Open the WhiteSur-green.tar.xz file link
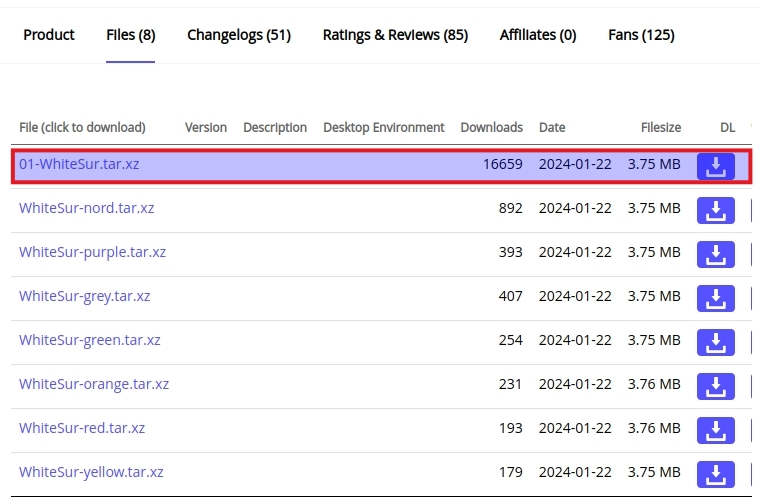The image size is (760, 503). (x=90, y=341)
